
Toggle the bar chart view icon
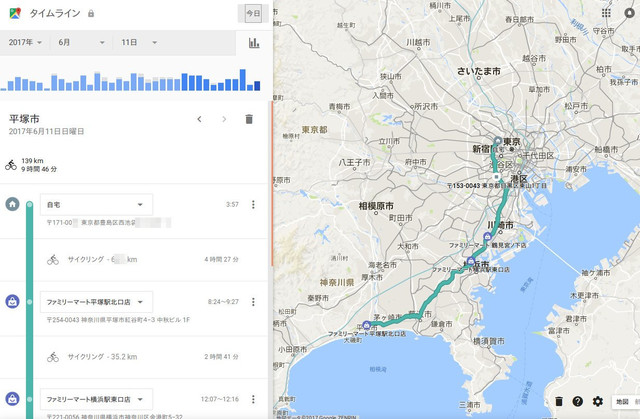tap(254, 43)
